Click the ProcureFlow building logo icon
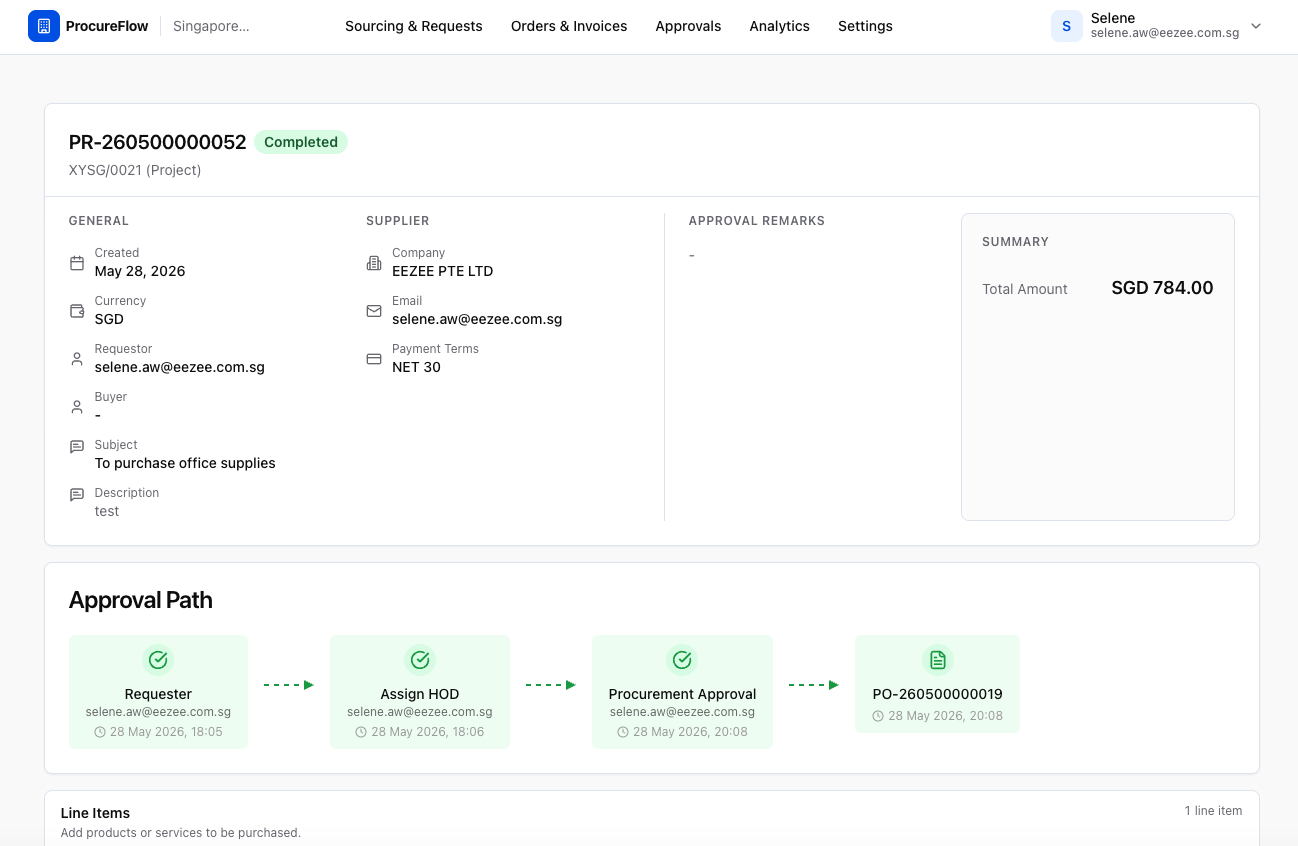This screenshot has width=1298, height=846. pyautogui.click(x=44, y=26)
